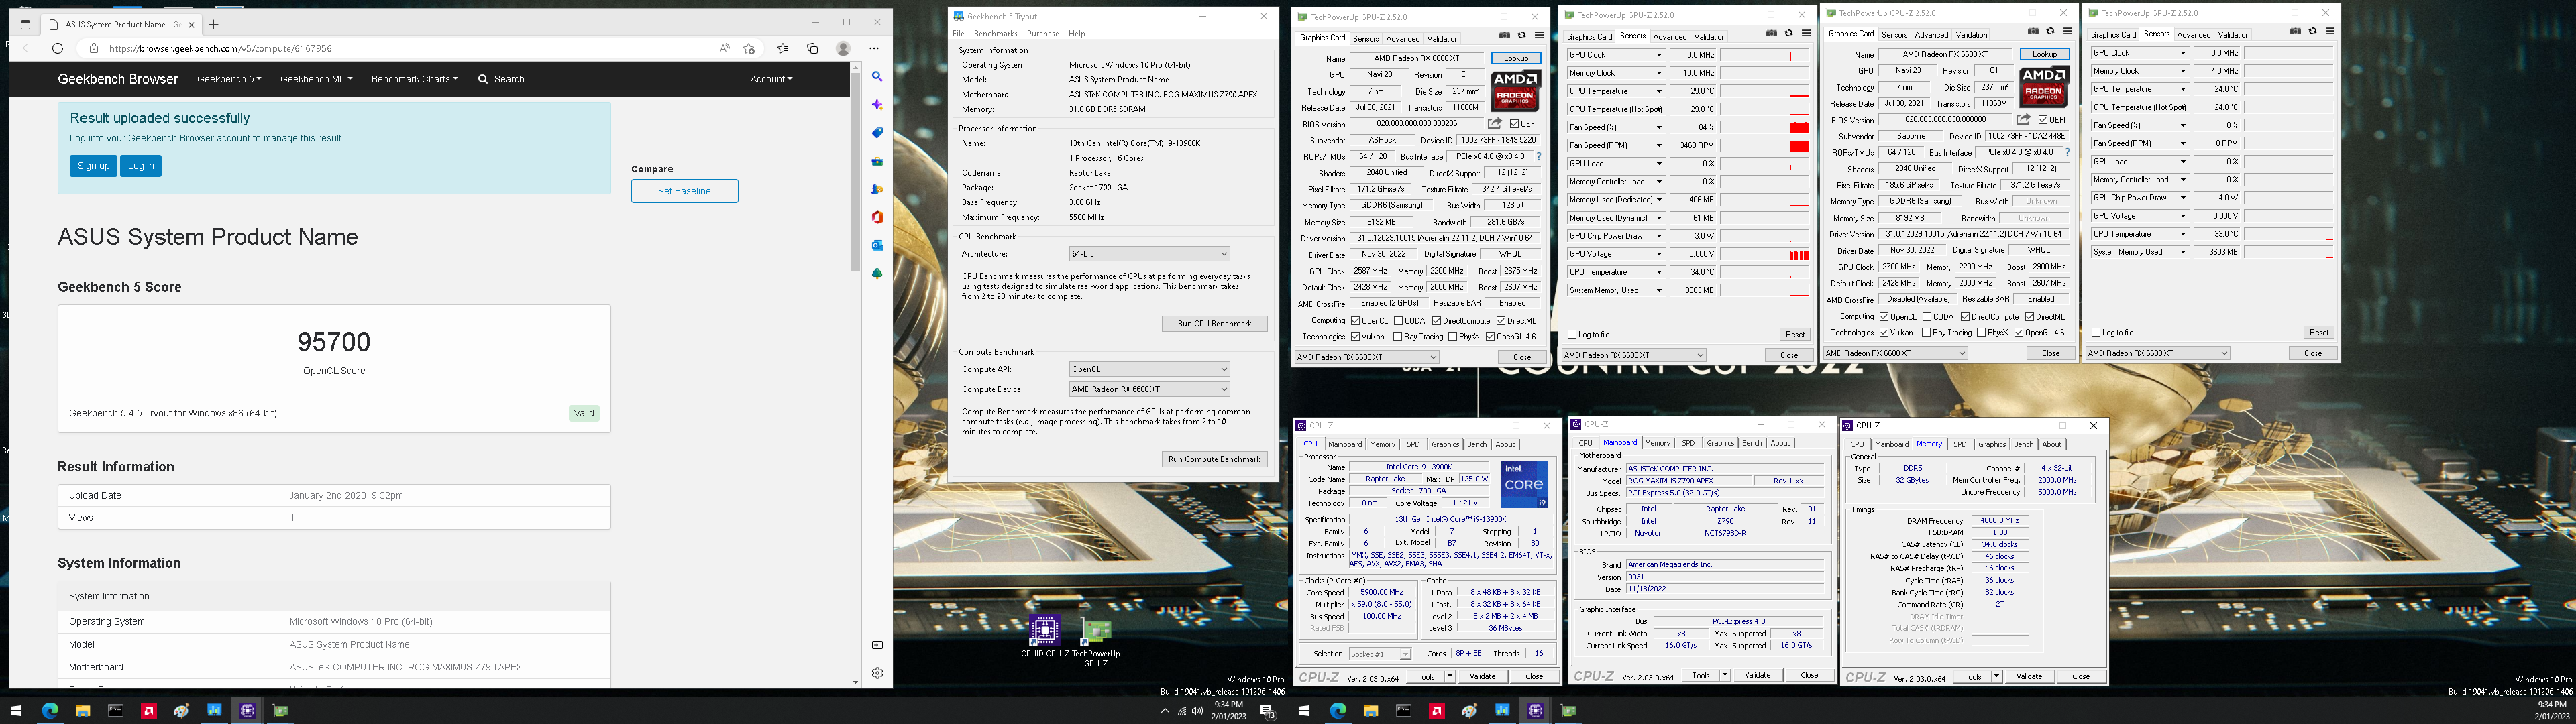
Task: Open the Edge Favorites list icon
Action: 783,48
